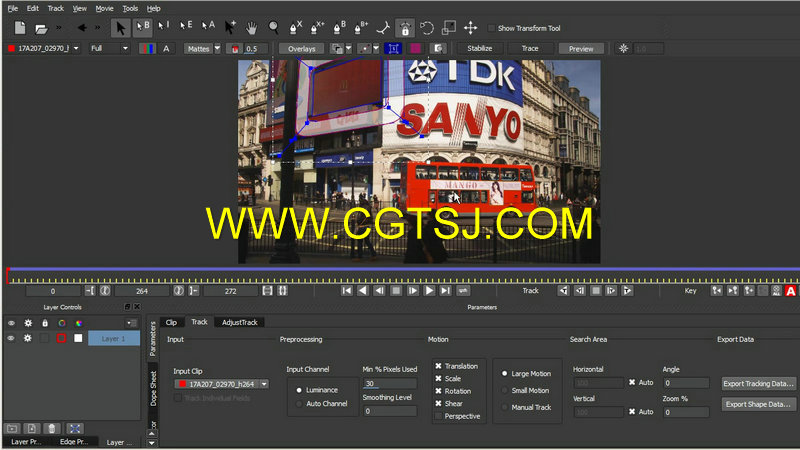Select the pick Edge (E) points tool
This screenshot has height=450, width=800.
click(x=186, y=26)
